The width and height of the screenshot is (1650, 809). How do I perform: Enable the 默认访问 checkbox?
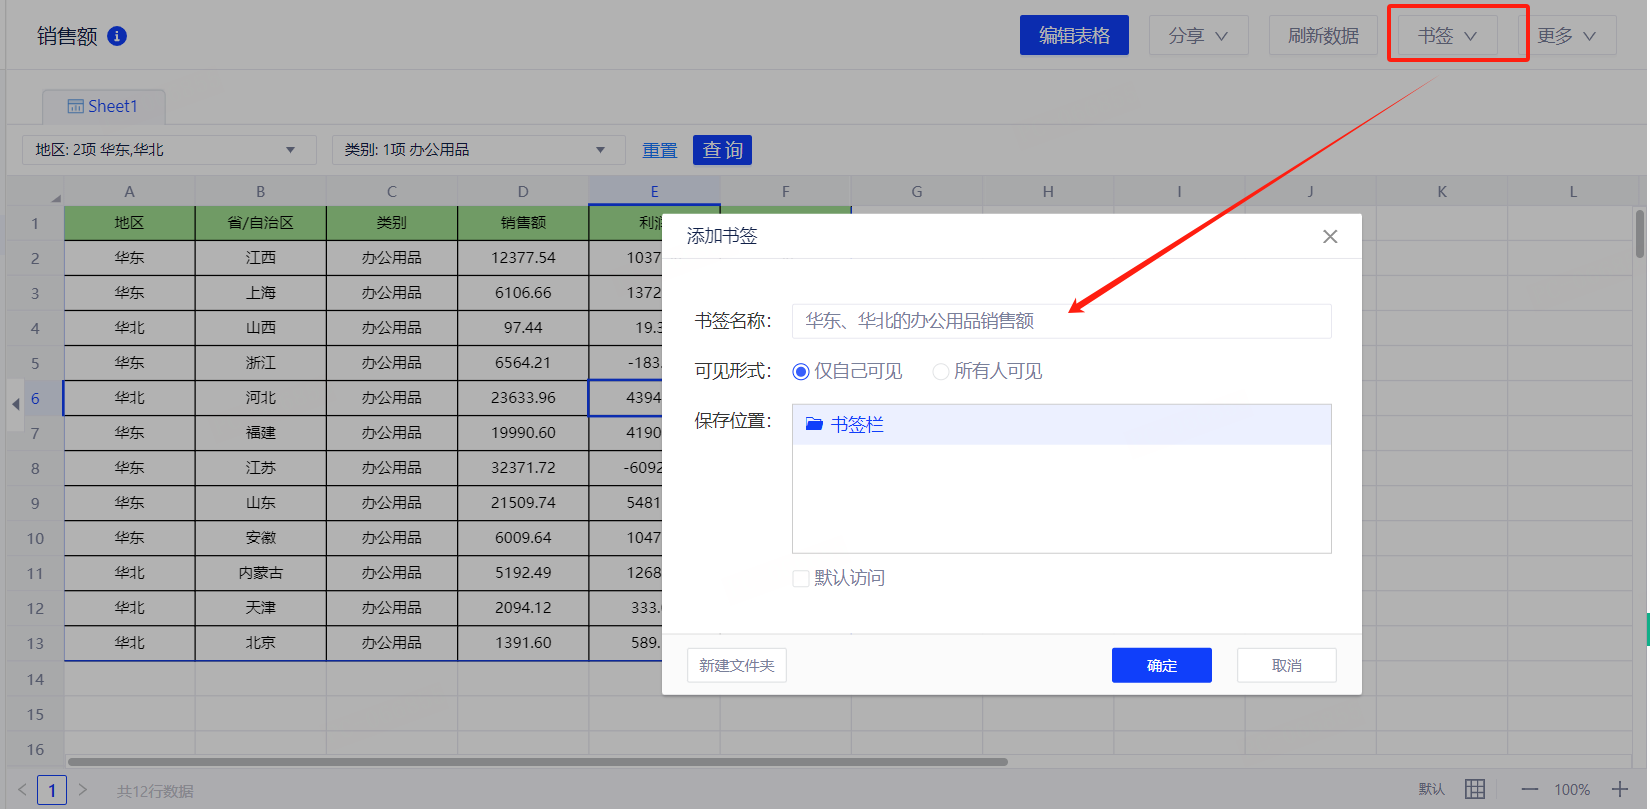tap(801, 579)
